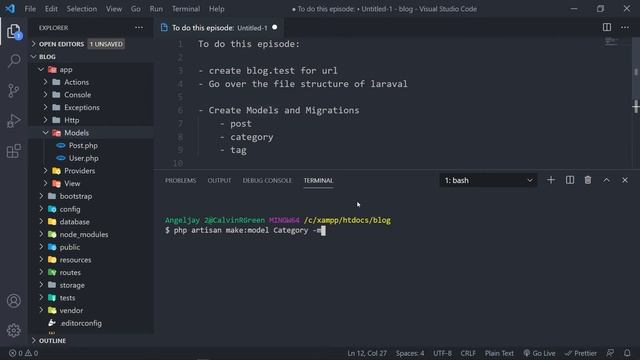Open editor more actions ellipsis
Image resolution: width=640 pixels, height=360 pixels.
[625, 27]
